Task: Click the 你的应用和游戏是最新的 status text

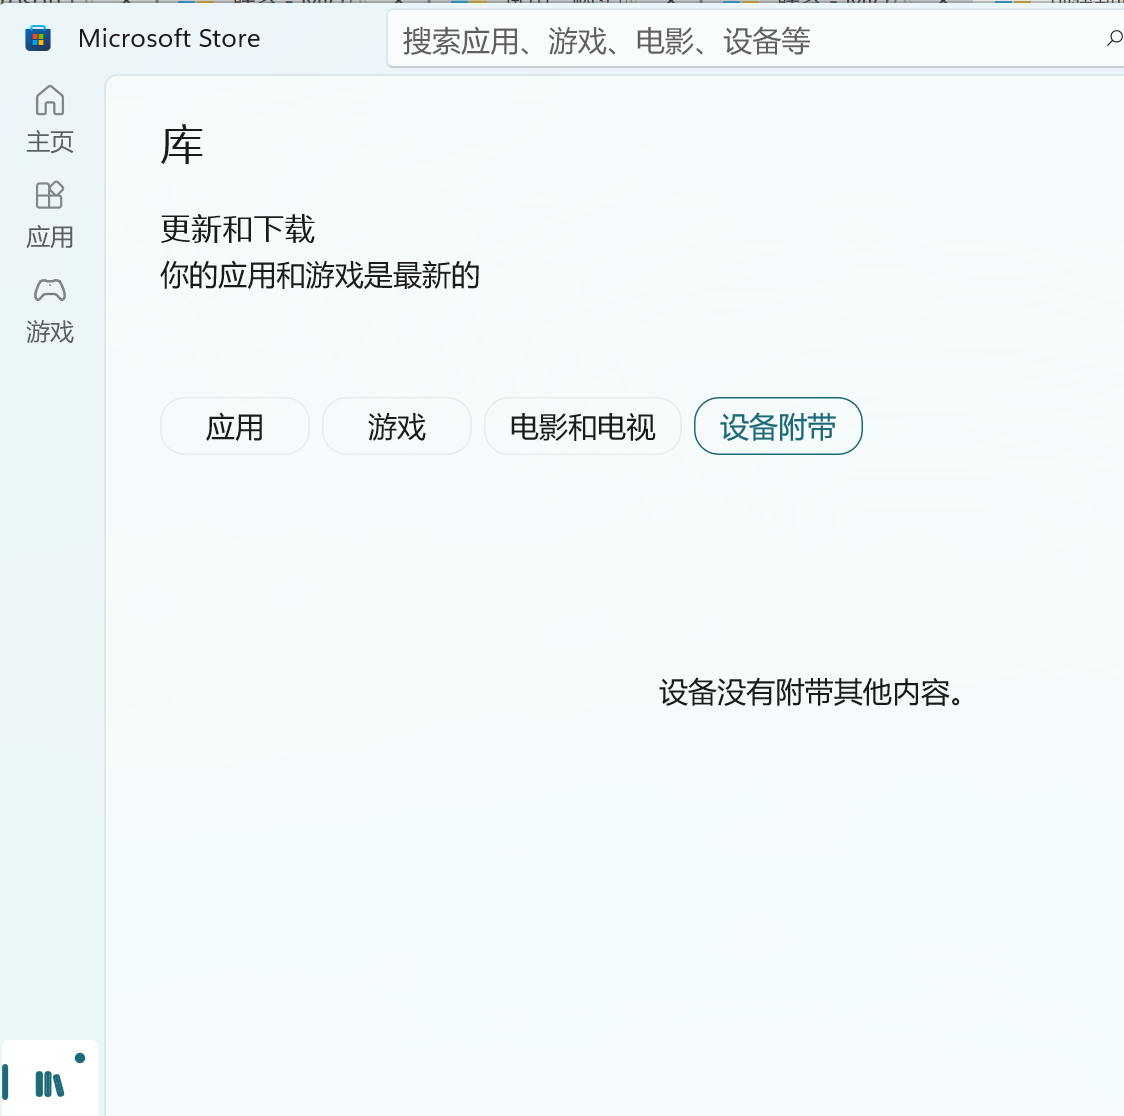Action: pos(320,276)
